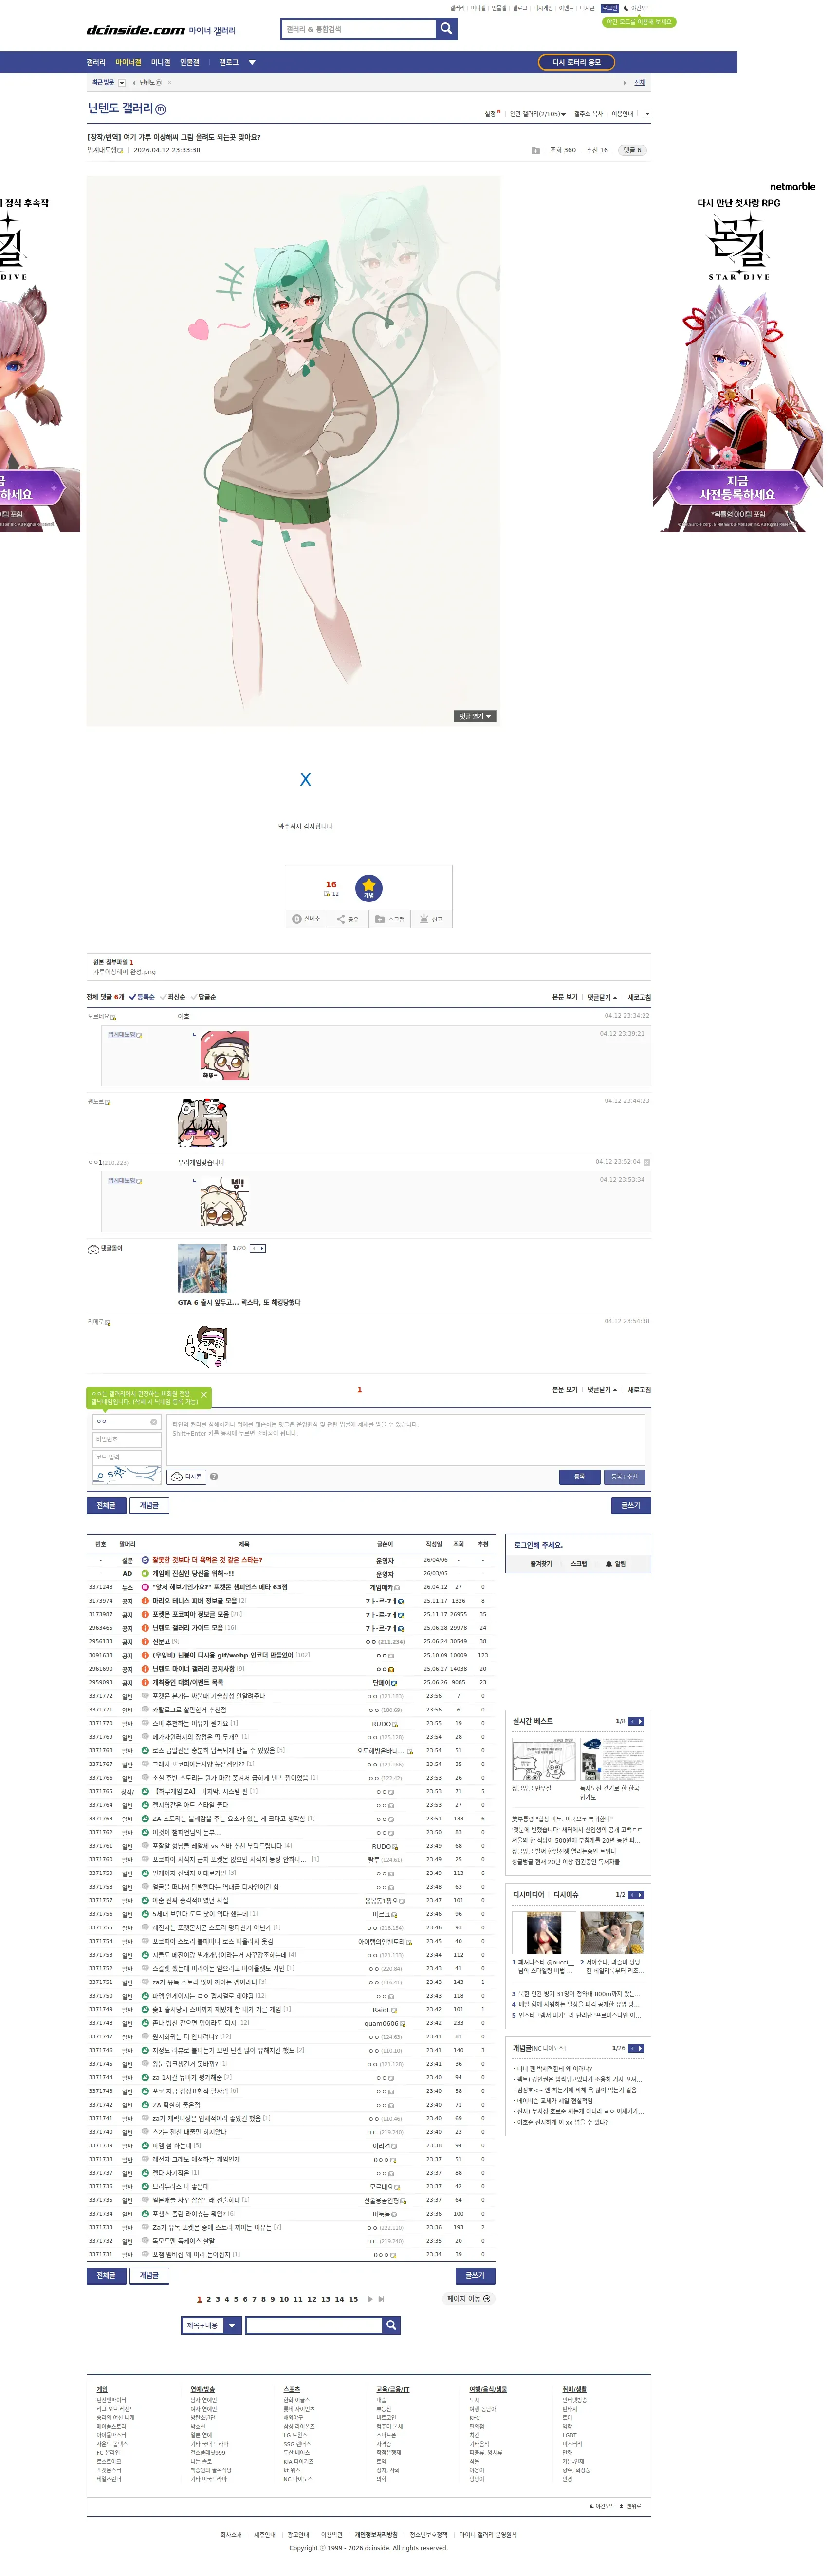Click the 댓글 6 badge in post header
The height and width of the screenshot is (2576, 828).
coord(632,150)
